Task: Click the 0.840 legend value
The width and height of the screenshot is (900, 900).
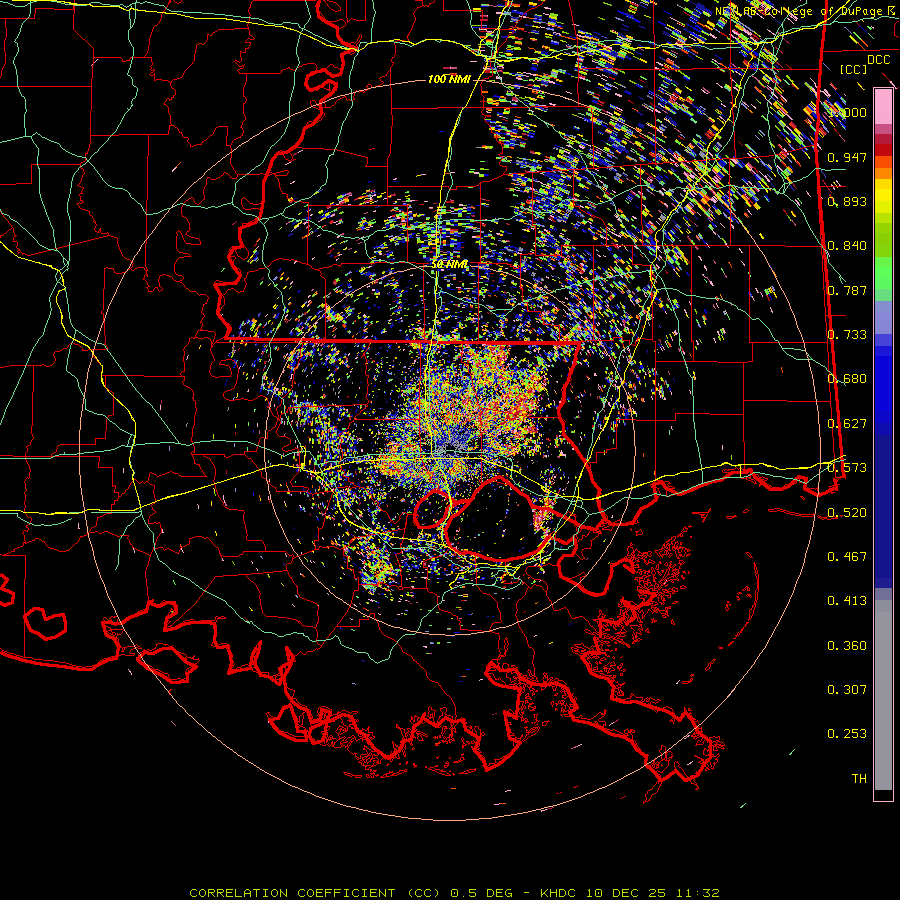Action: click(847, 246)
